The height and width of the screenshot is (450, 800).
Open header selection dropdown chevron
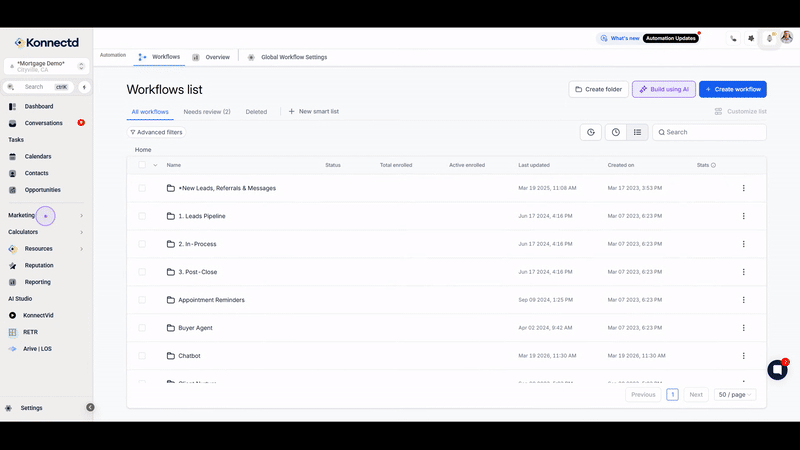155,165
